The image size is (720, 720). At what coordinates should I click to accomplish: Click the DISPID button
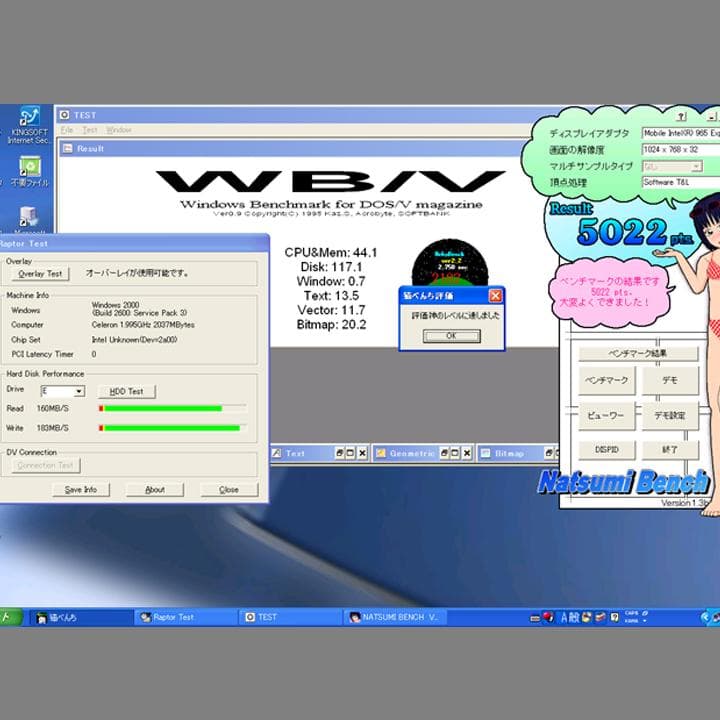607,449
